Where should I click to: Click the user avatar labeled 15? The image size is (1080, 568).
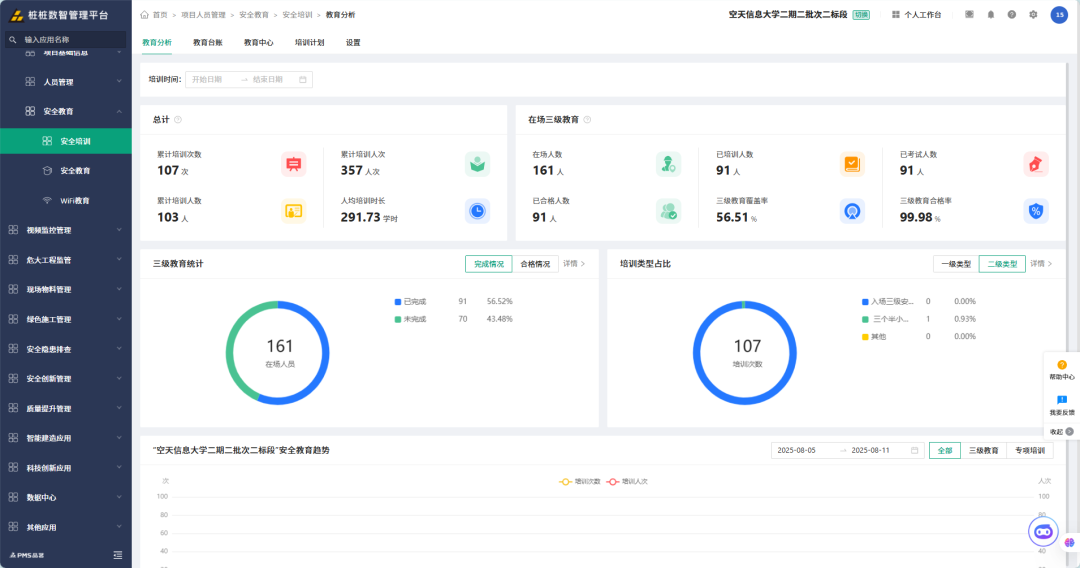(x=1059, y=14)
